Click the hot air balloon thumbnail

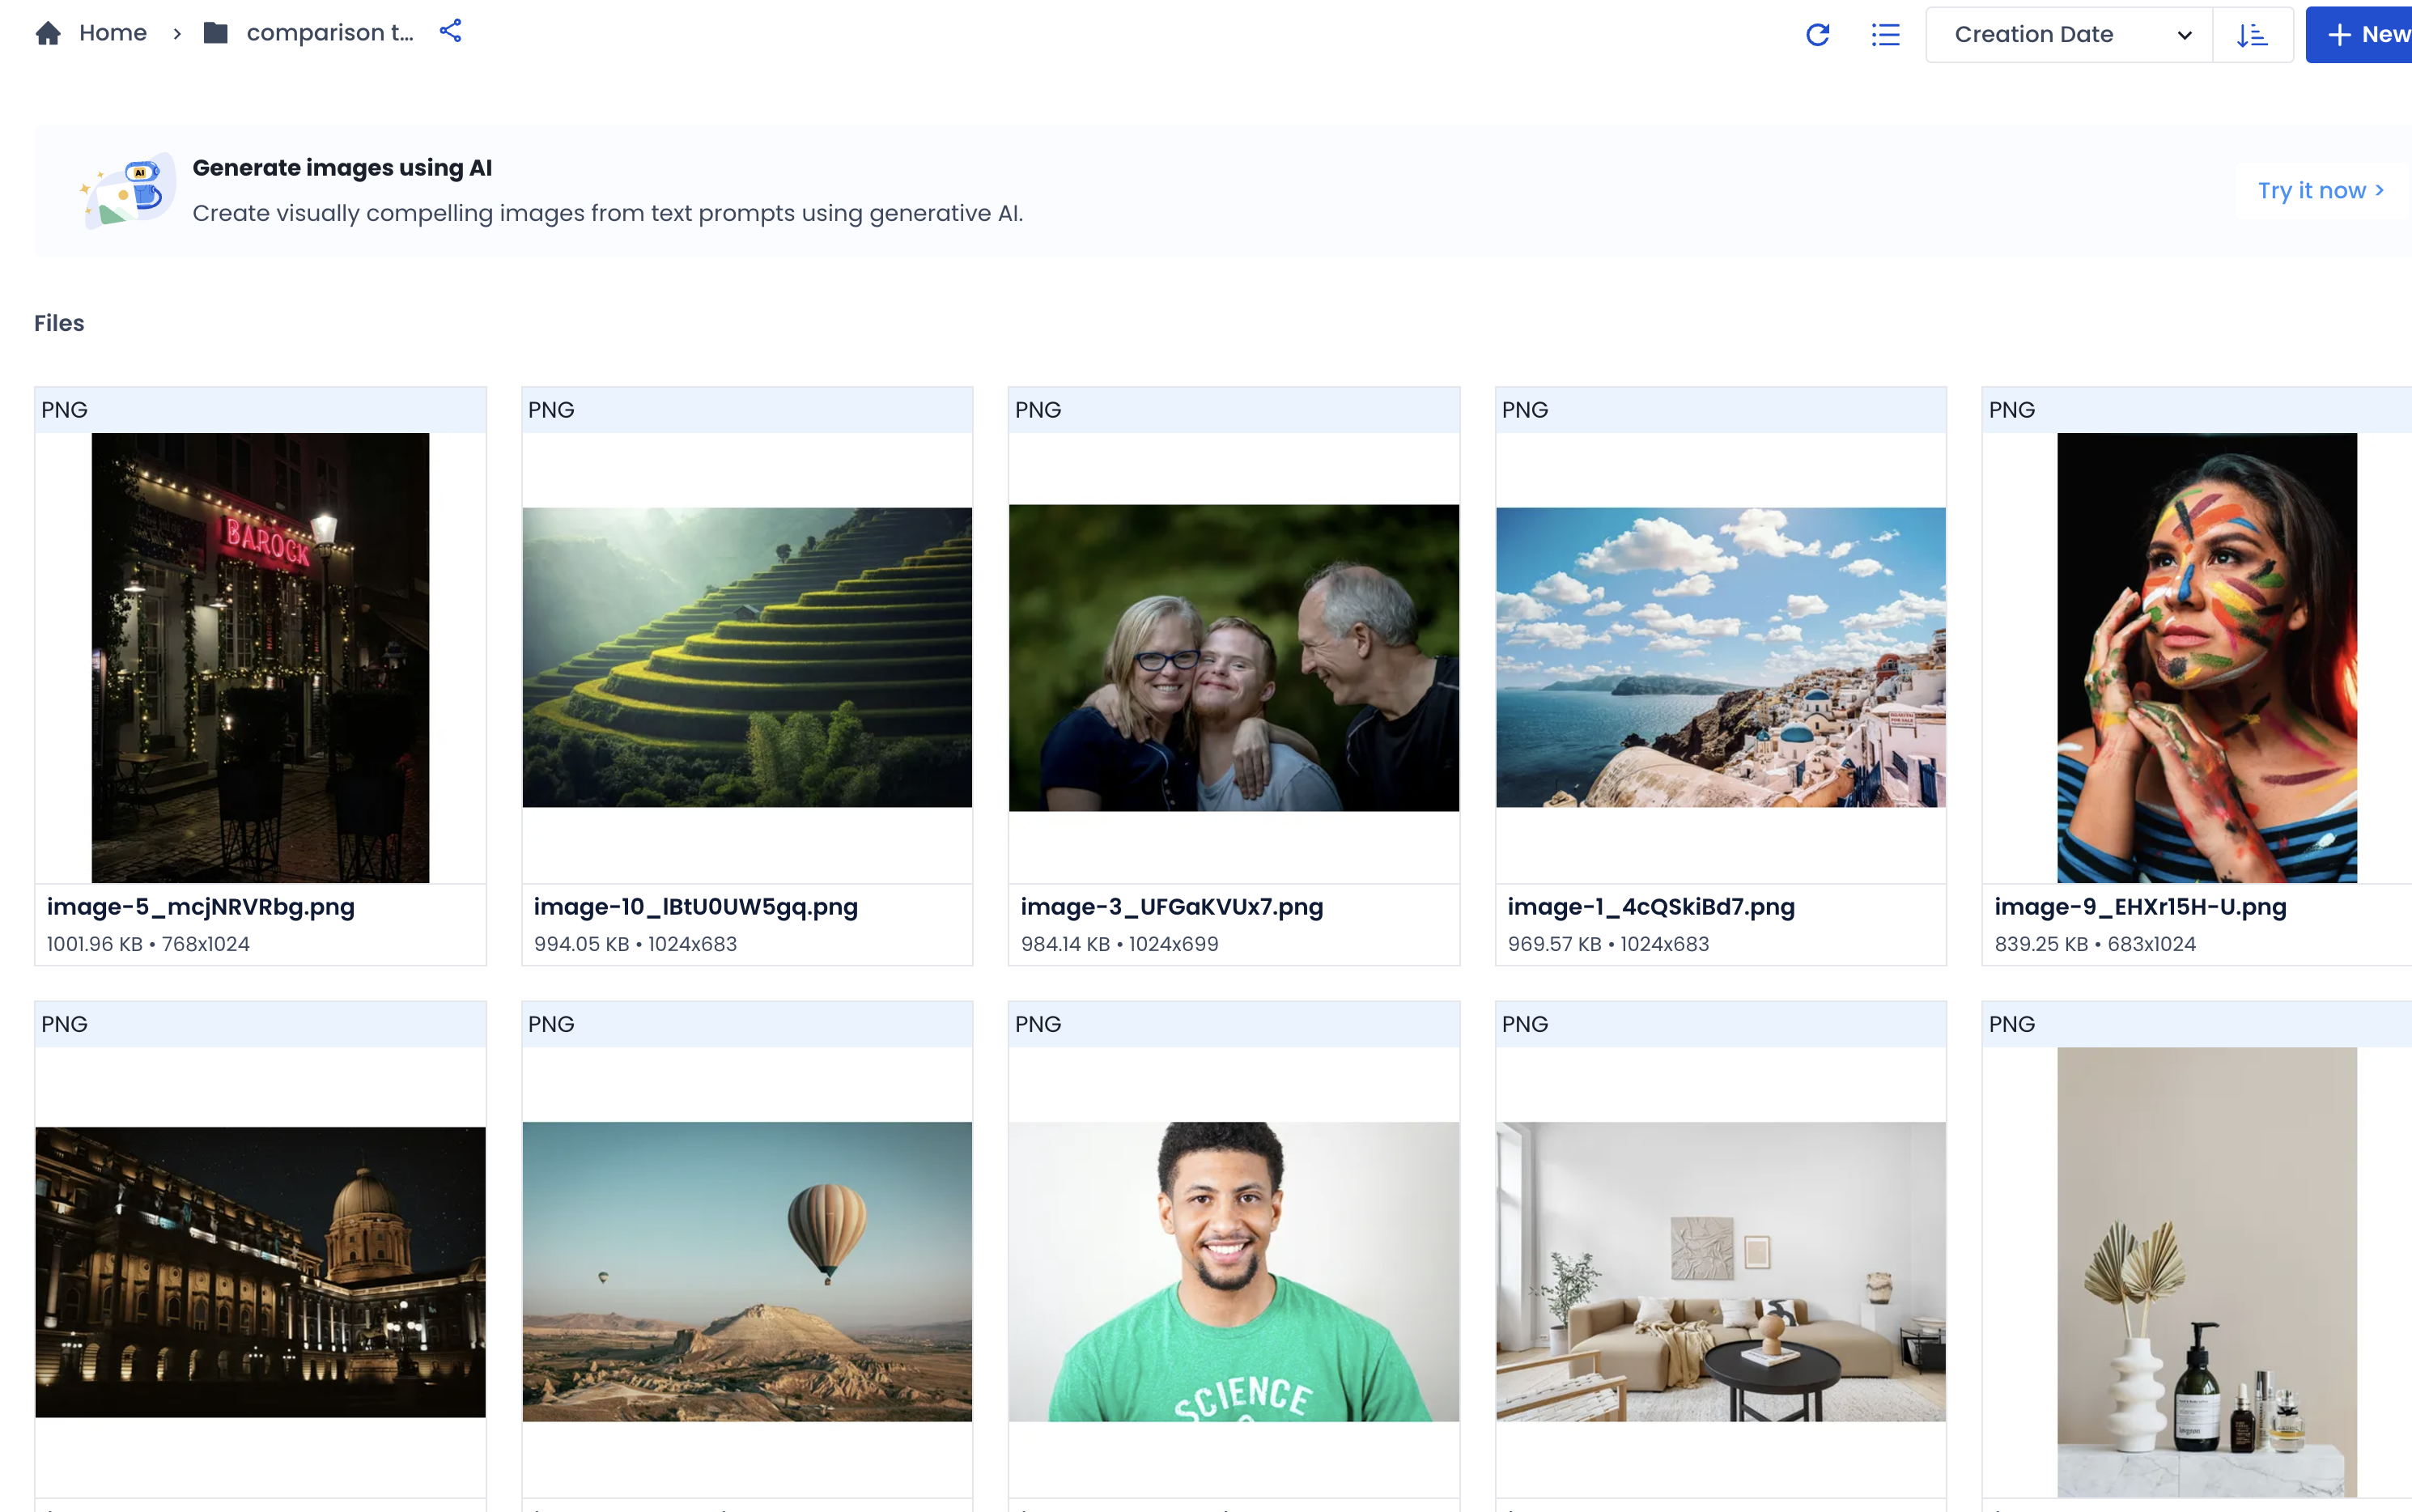pos(746,1272)
